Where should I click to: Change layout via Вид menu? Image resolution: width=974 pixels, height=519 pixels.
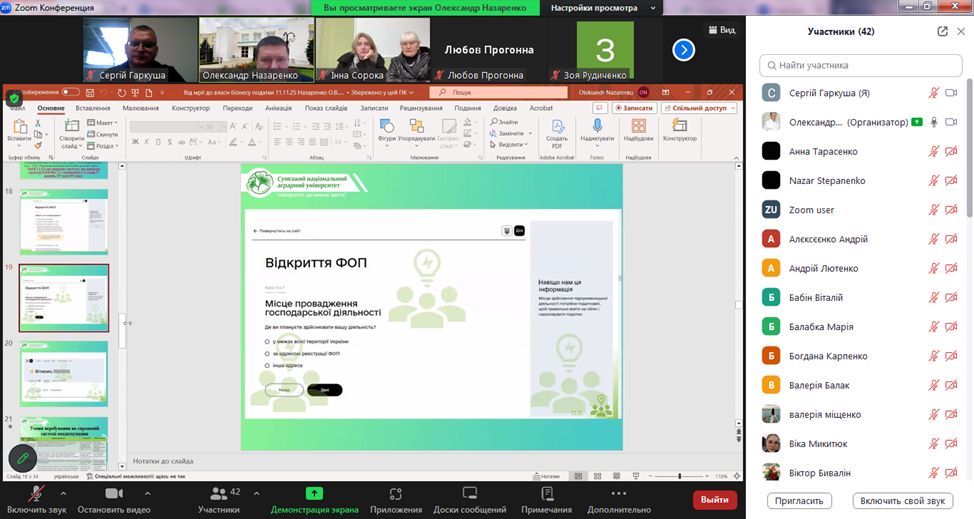[x=720, y=31]
